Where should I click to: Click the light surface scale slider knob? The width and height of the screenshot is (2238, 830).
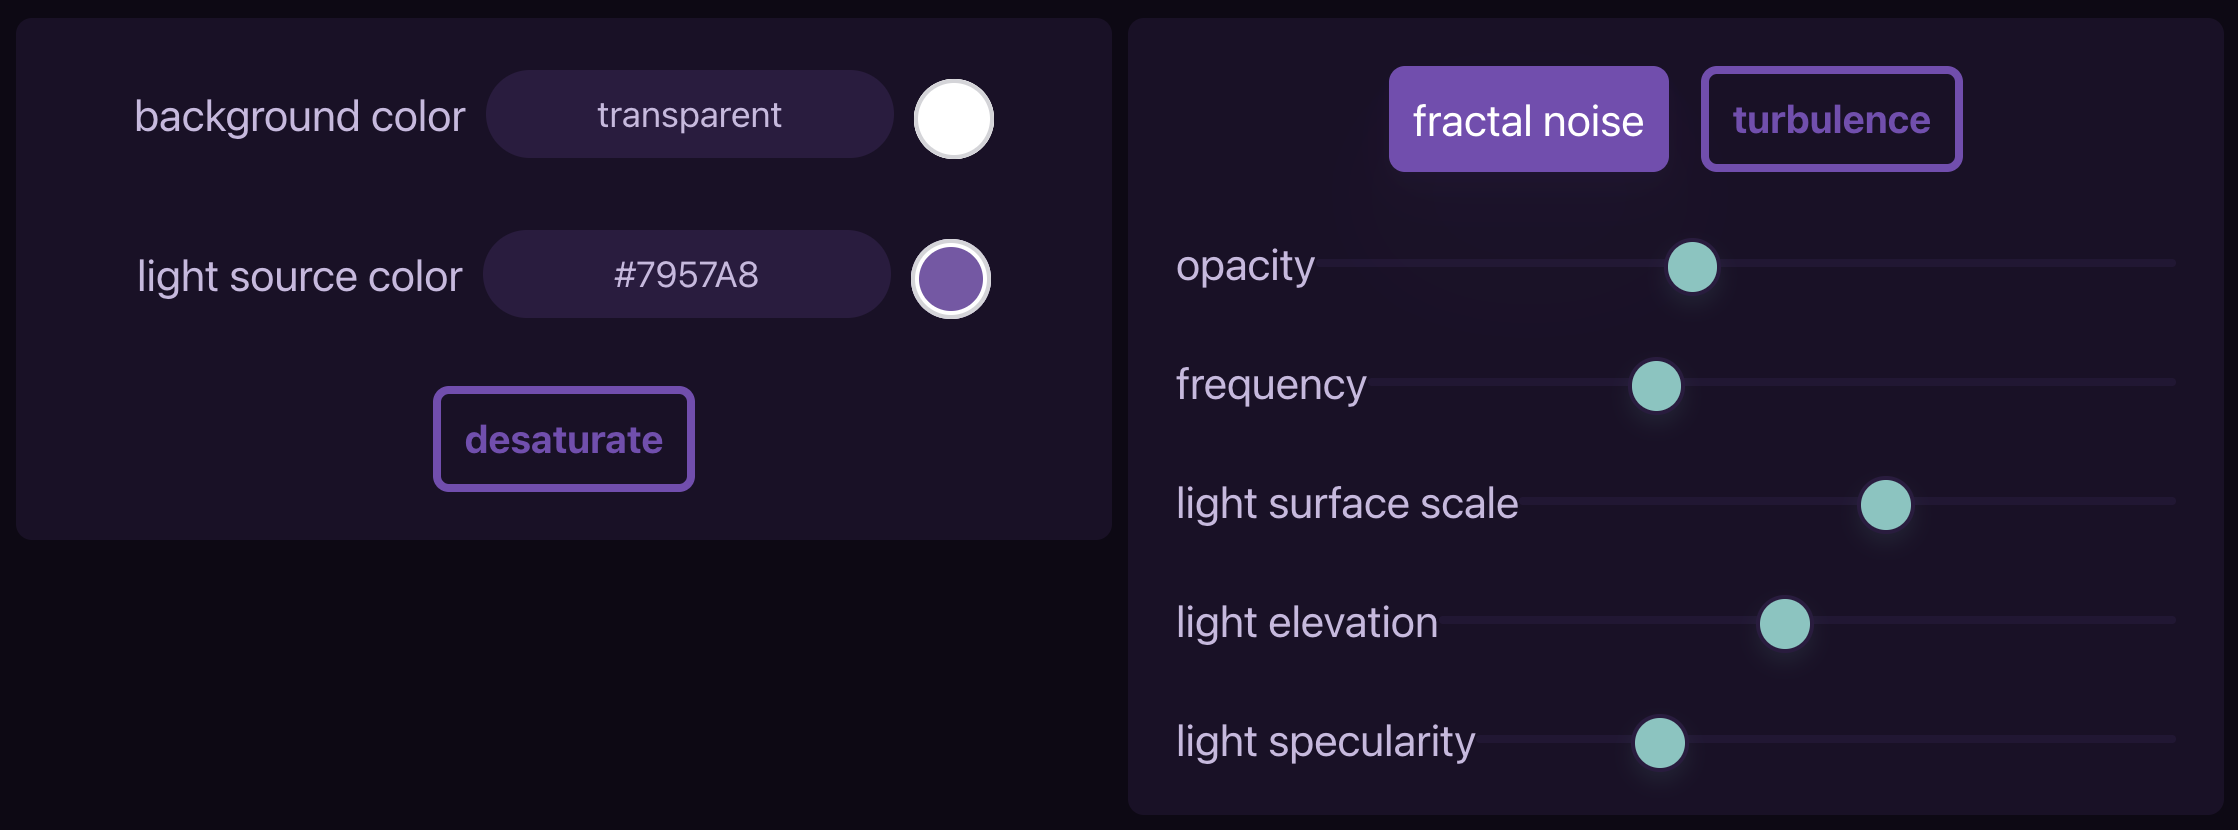(1885, 504)
